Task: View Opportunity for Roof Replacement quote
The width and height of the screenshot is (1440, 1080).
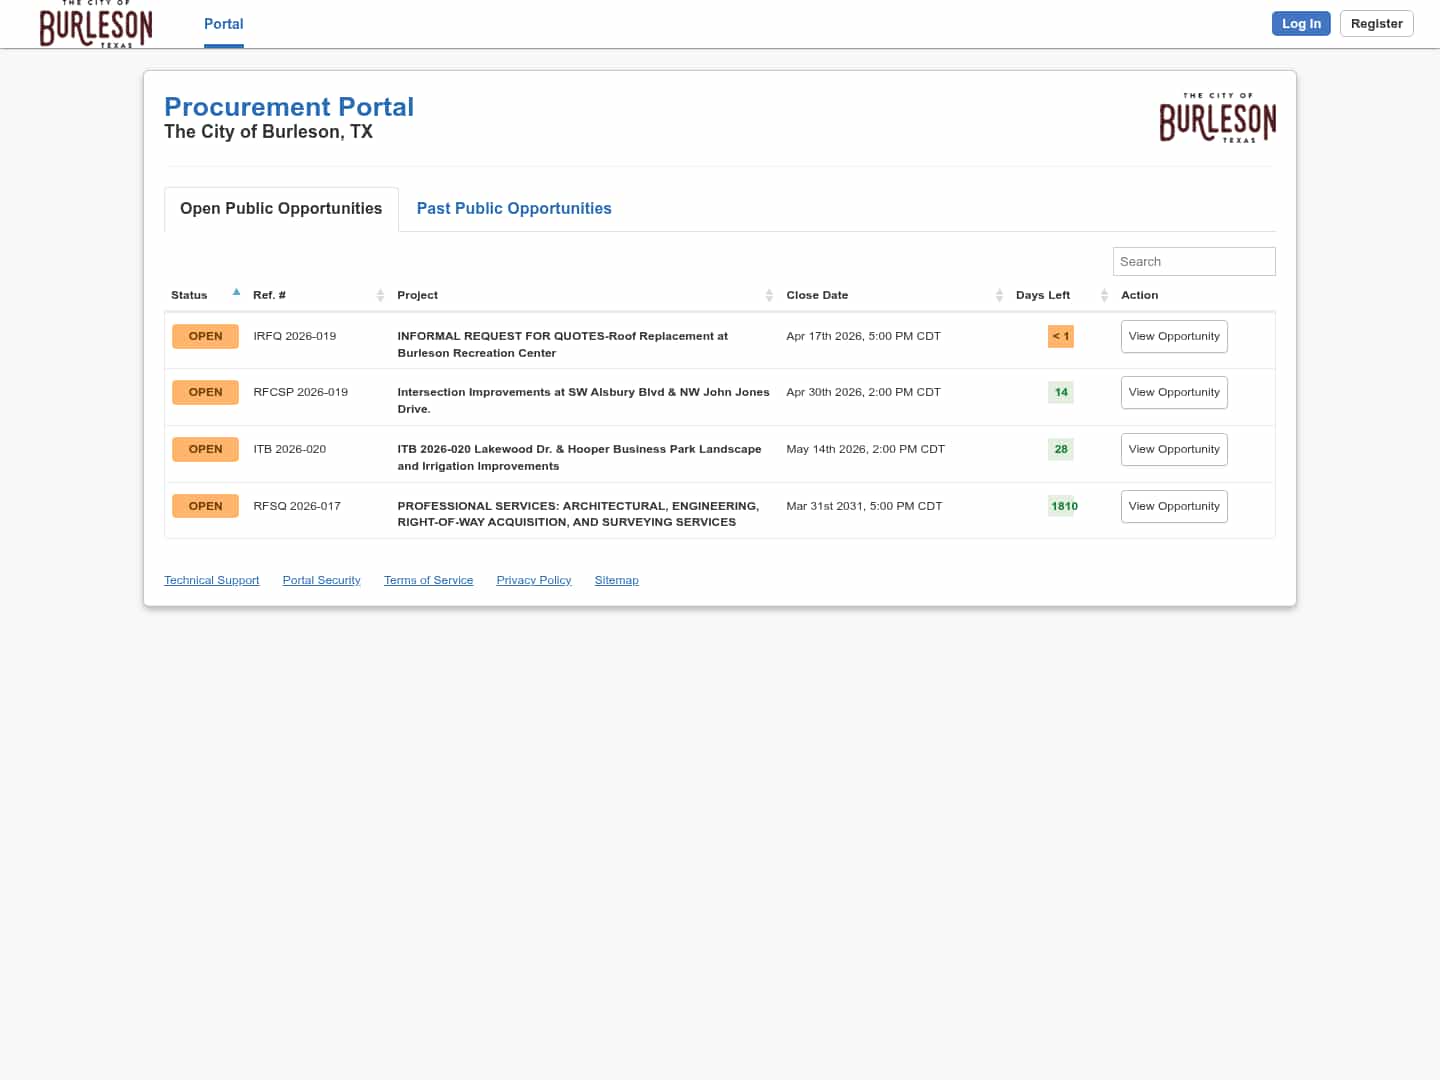Action: click(1173, 337)
